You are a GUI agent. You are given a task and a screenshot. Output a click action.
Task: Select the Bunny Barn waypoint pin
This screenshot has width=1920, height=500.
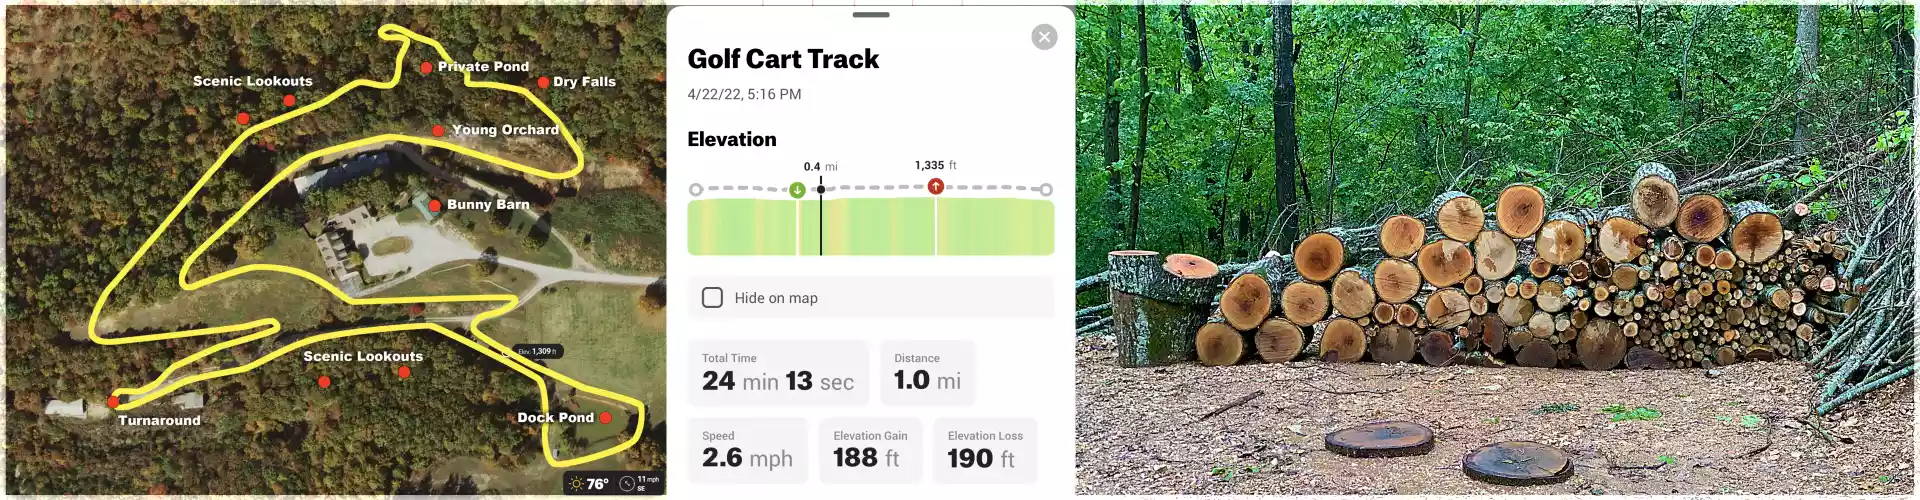point(434,206)
